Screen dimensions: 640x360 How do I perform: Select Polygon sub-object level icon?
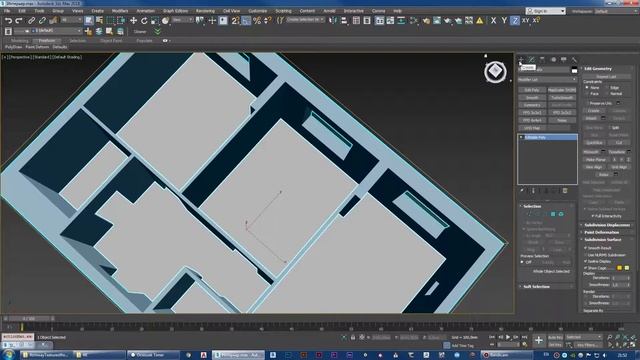tap(553, 214)
